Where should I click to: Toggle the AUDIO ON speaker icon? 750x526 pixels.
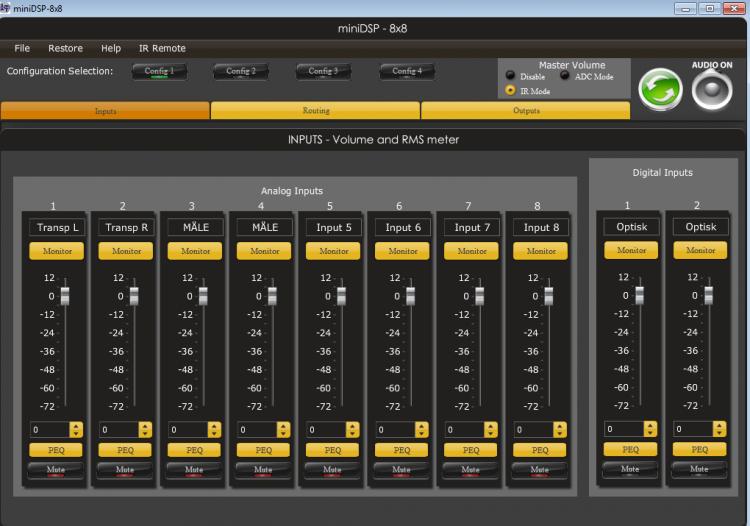point(711,90)
